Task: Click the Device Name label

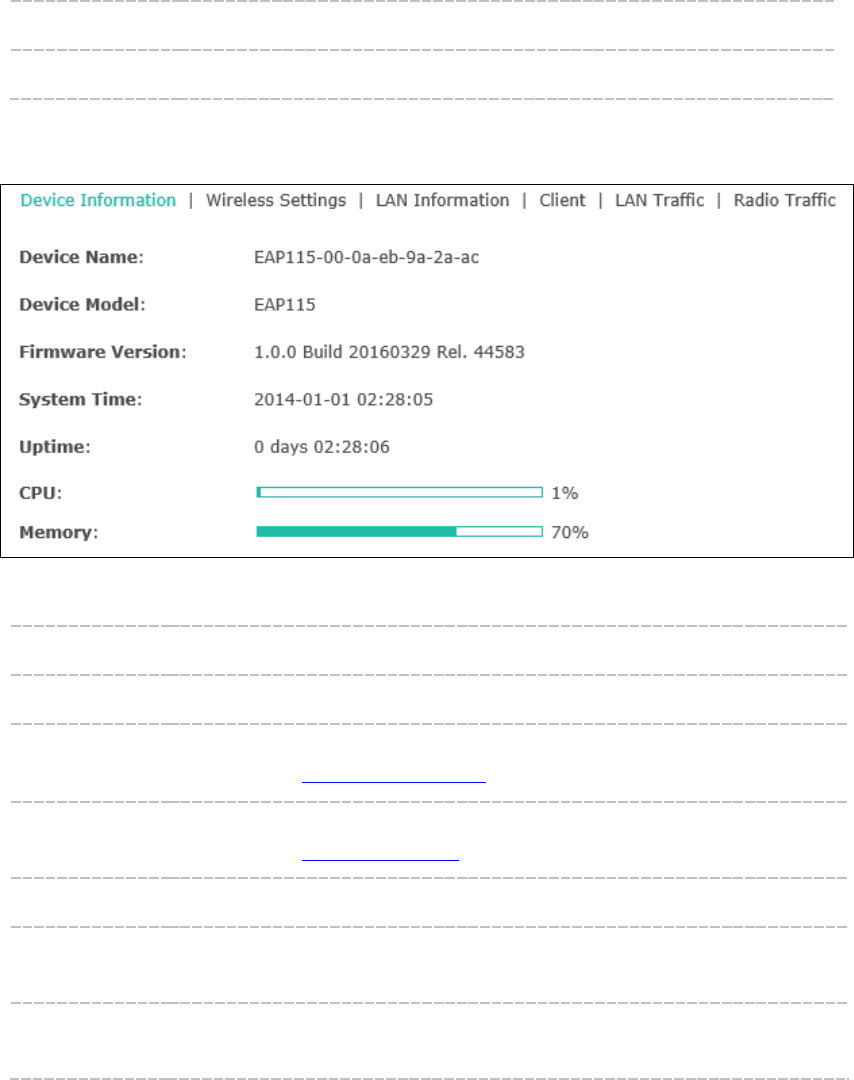Action: [81, 257]
